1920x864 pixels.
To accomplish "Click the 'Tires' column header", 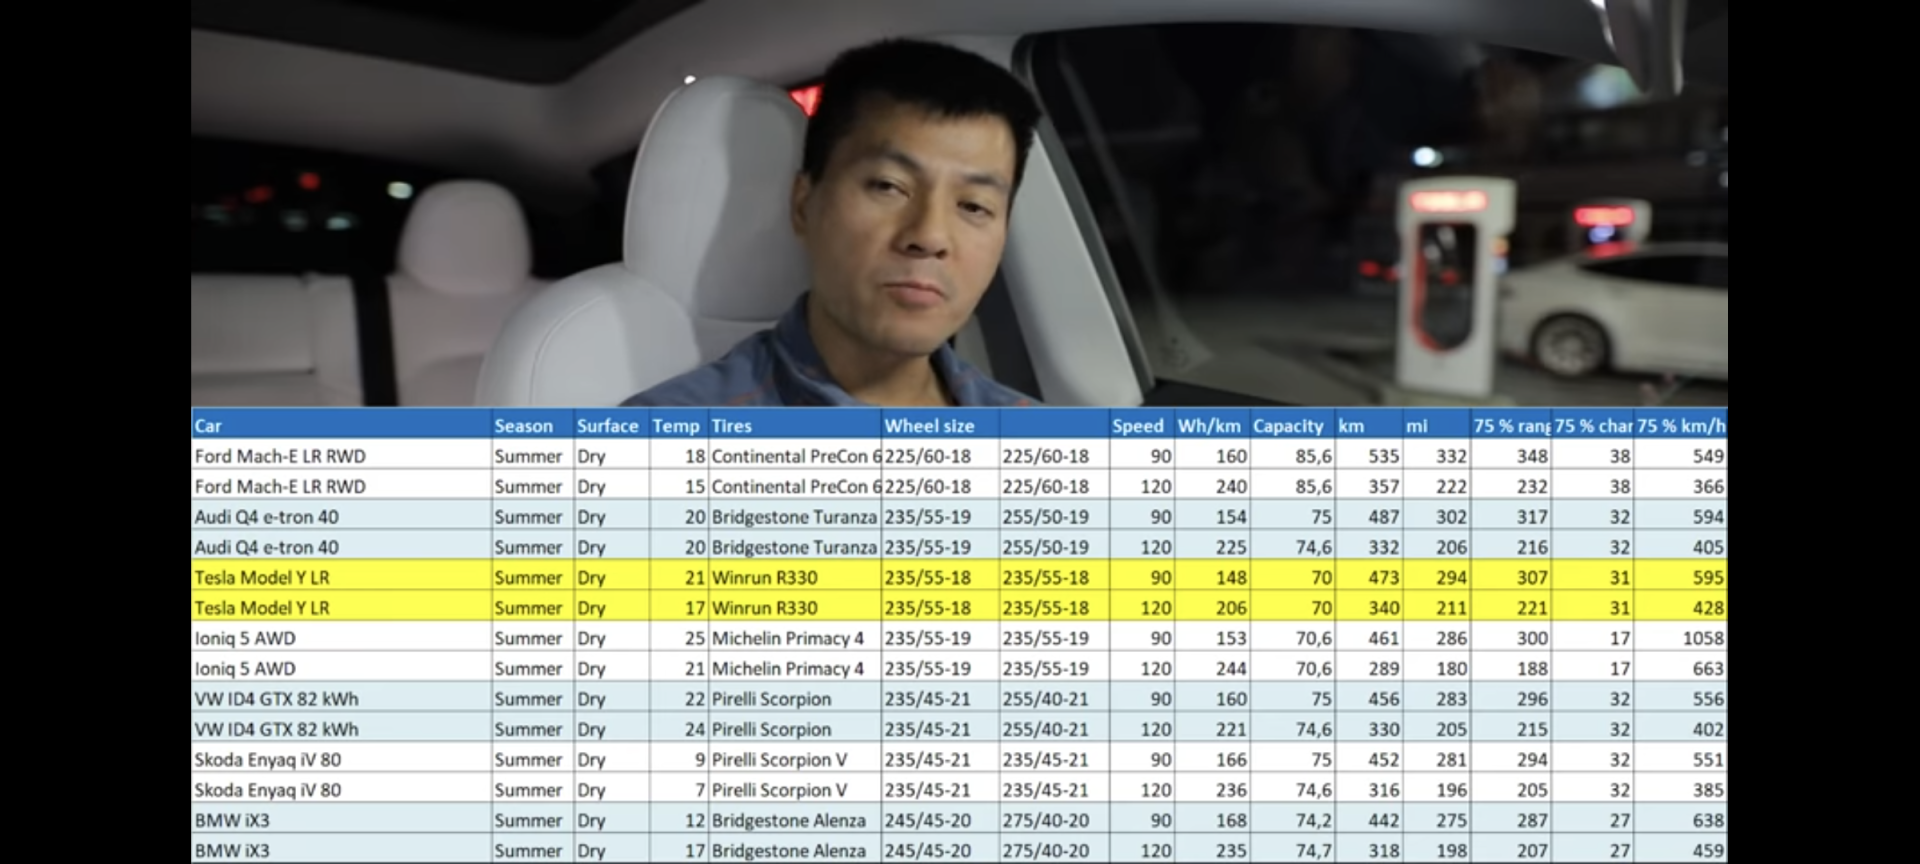I will tap(795, 425).
